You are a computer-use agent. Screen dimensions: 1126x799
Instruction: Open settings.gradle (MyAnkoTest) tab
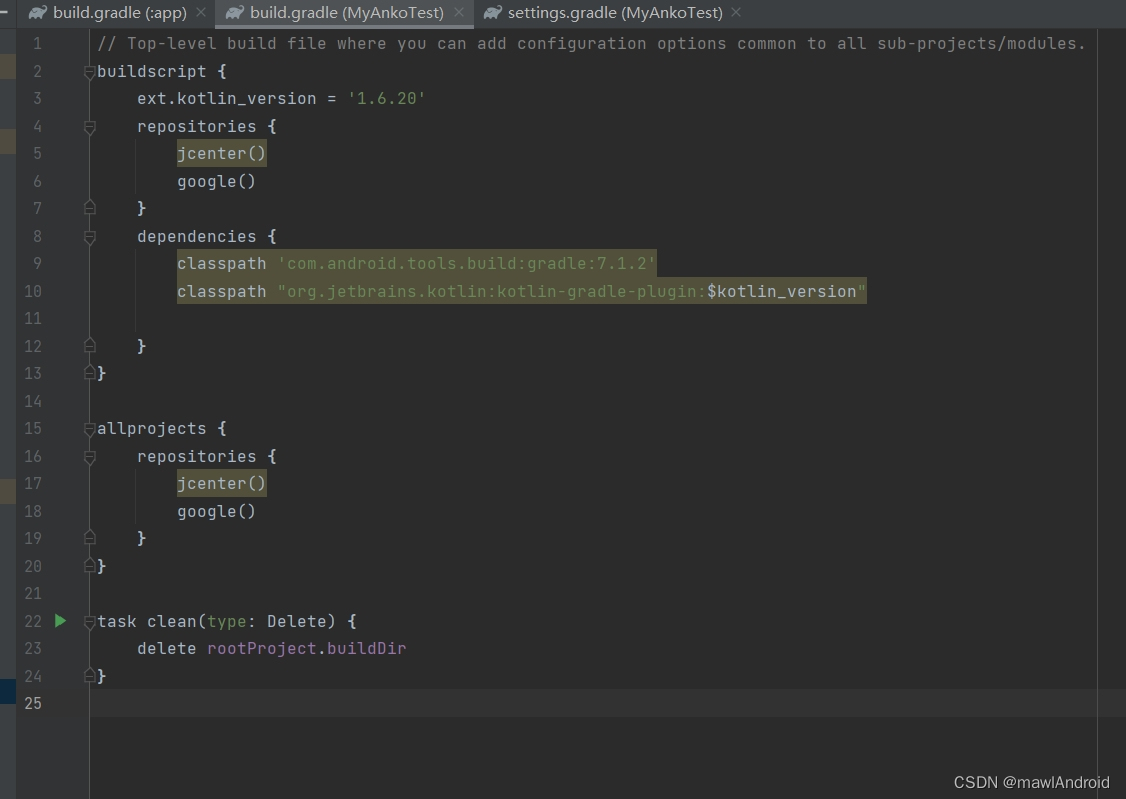point(614,13)
